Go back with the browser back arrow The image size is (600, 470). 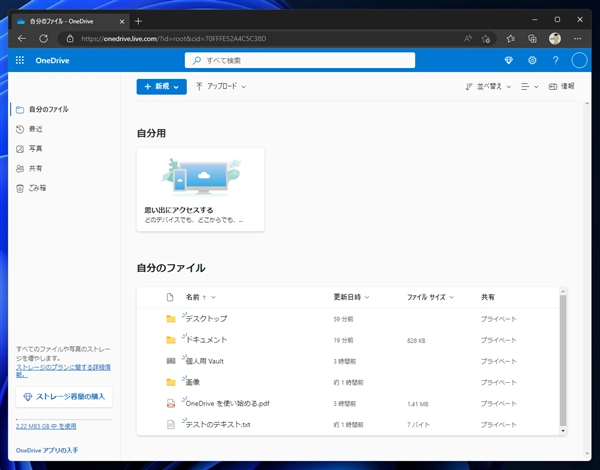(x=22, y=39)
